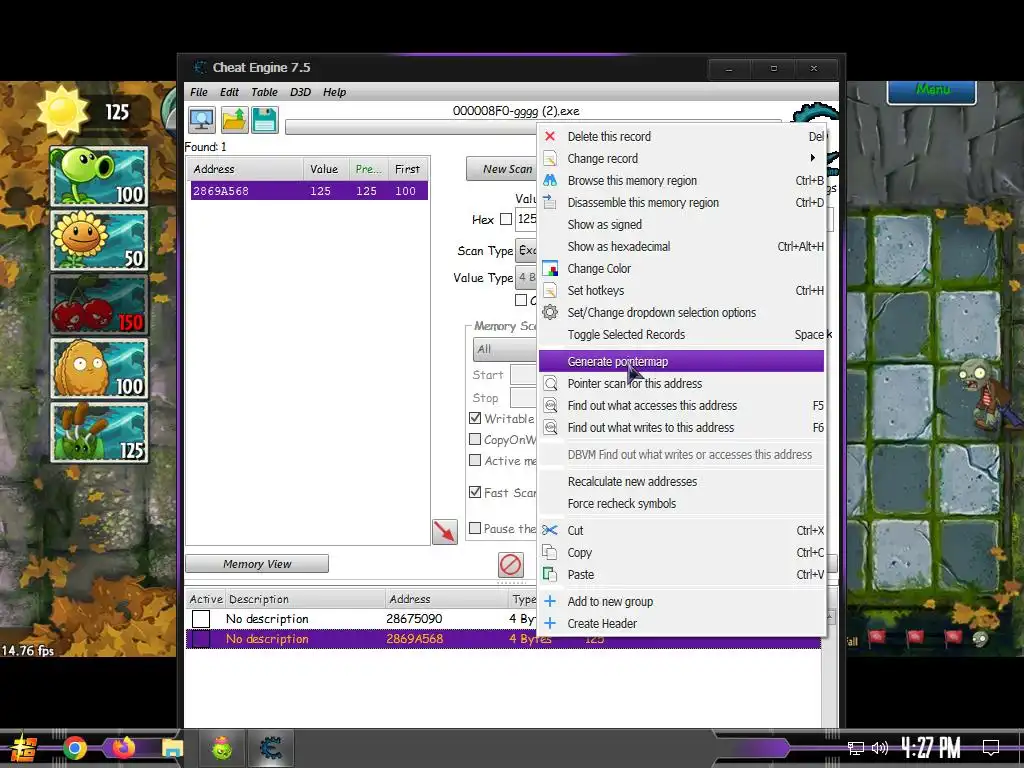Click the Description column header
The height and width of the screenshot is (768, 1024).
point(306,599)
